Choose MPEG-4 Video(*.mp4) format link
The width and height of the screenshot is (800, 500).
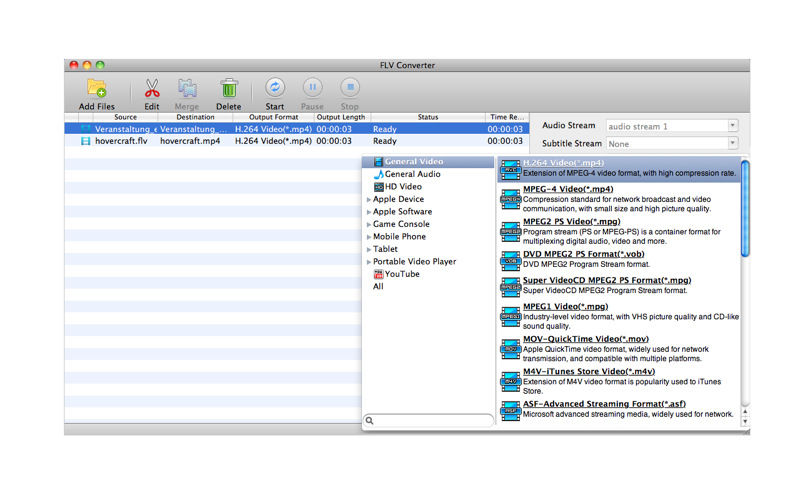point(568,189)
